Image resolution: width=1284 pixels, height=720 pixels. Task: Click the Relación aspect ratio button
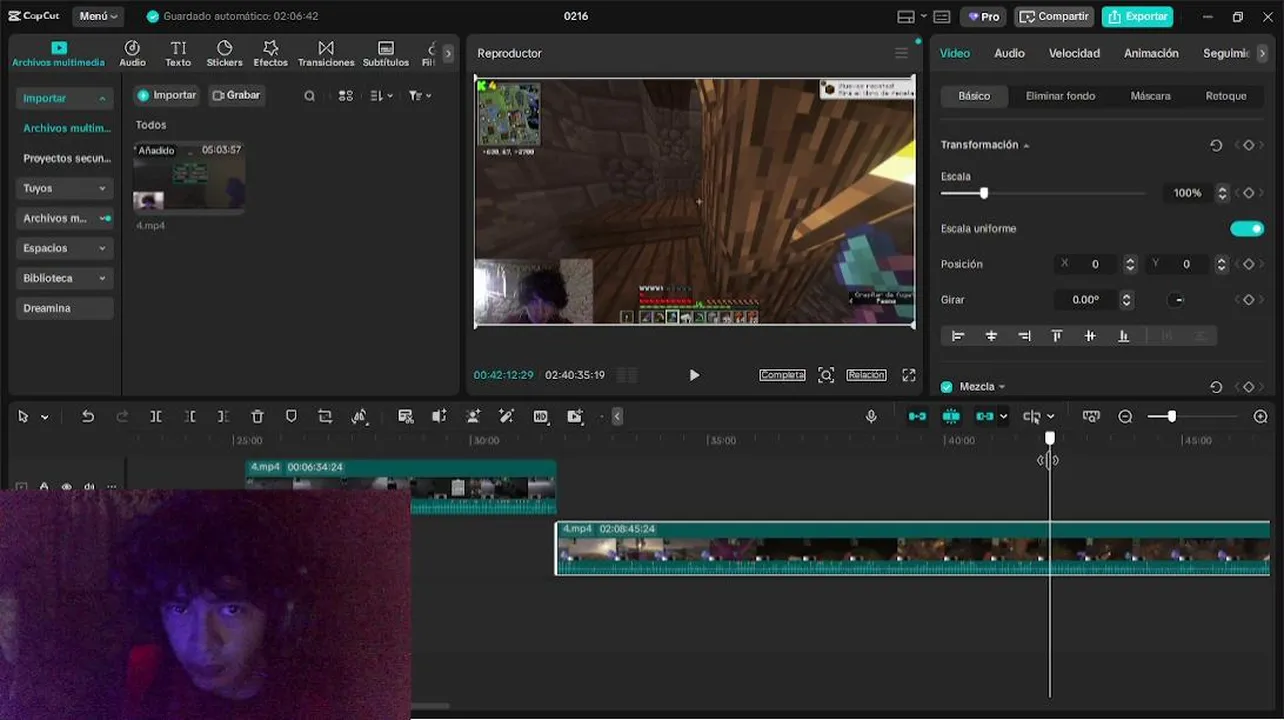866,375
